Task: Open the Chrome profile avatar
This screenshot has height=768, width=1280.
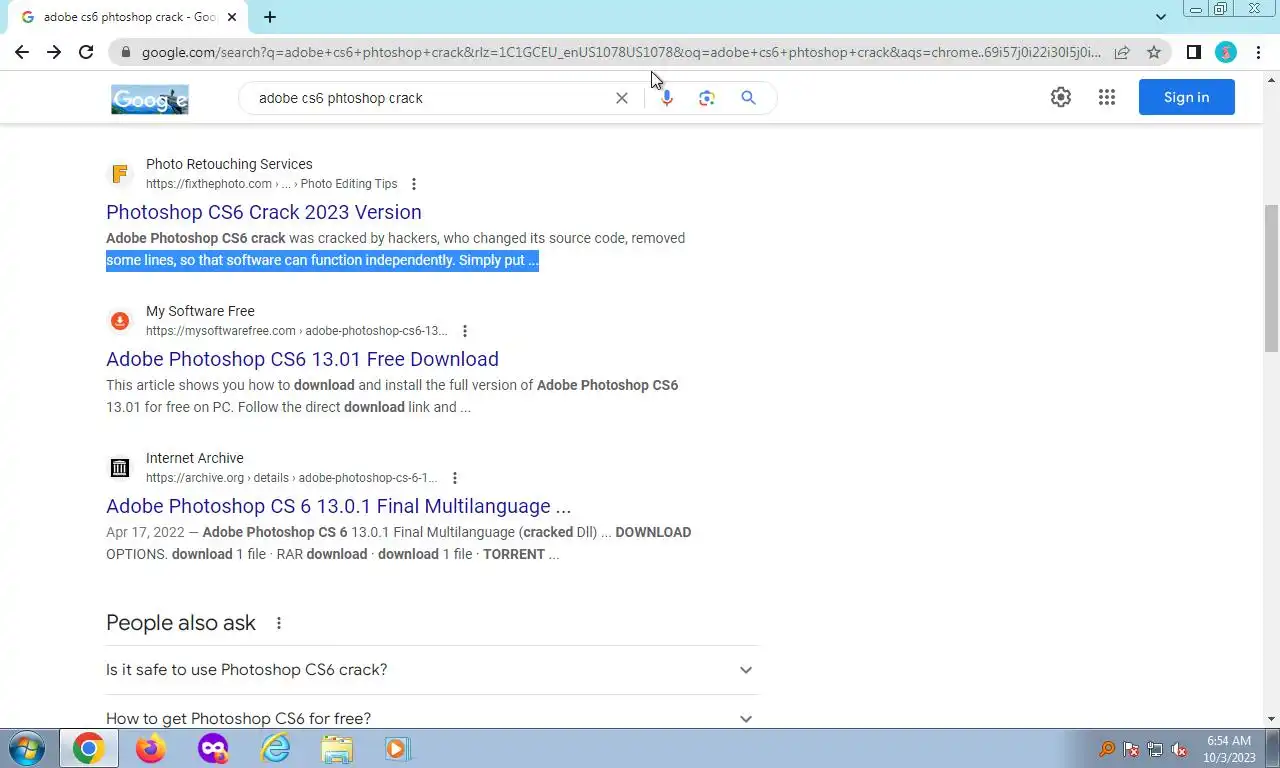Action: point(1226,52)
